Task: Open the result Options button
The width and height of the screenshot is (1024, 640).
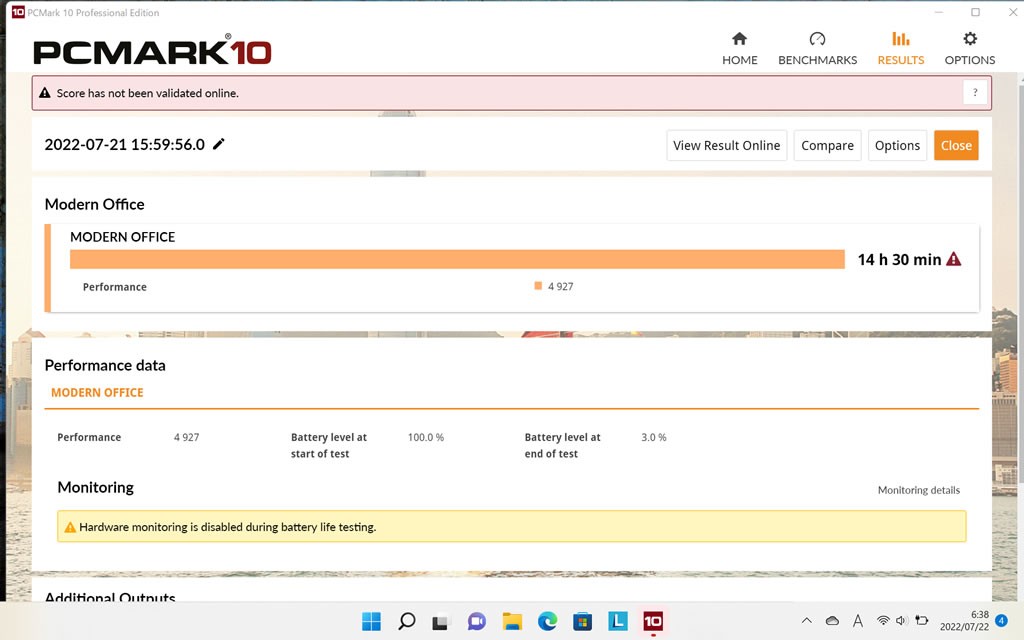Action: [897, 145]
